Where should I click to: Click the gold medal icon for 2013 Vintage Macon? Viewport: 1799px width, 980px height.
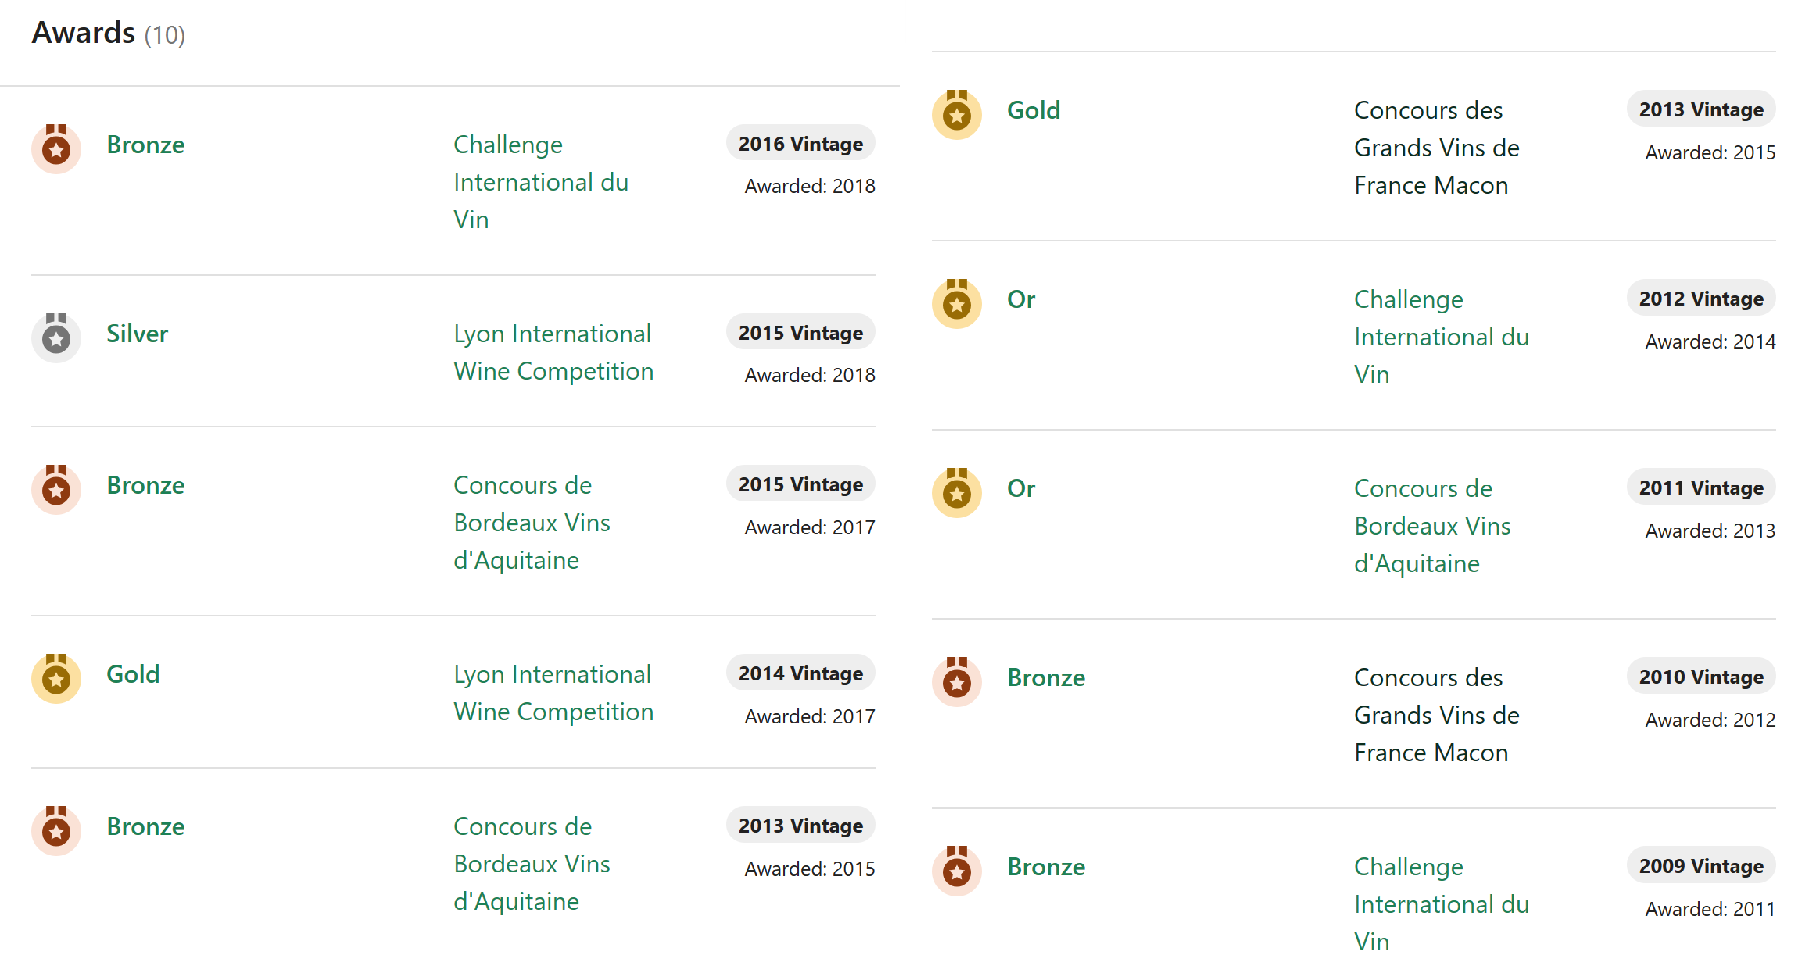pyautogui.click(x=957, y=114)
